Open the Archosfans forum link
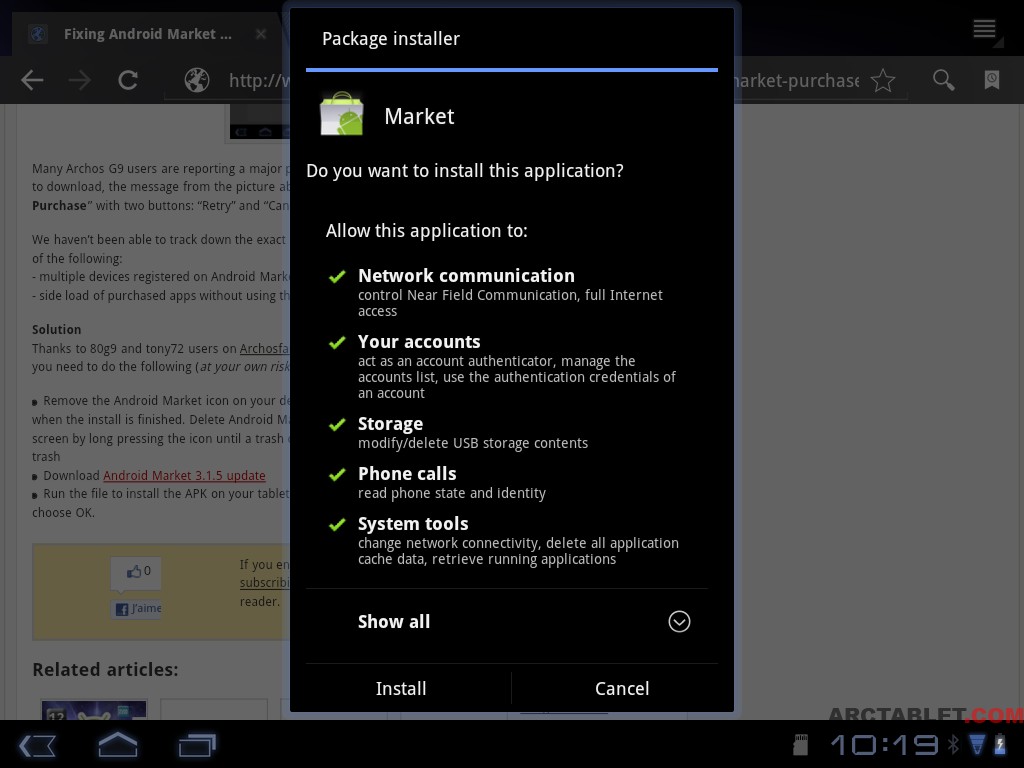The height and width of the screenshot is (768, 1024). [264, 349]
